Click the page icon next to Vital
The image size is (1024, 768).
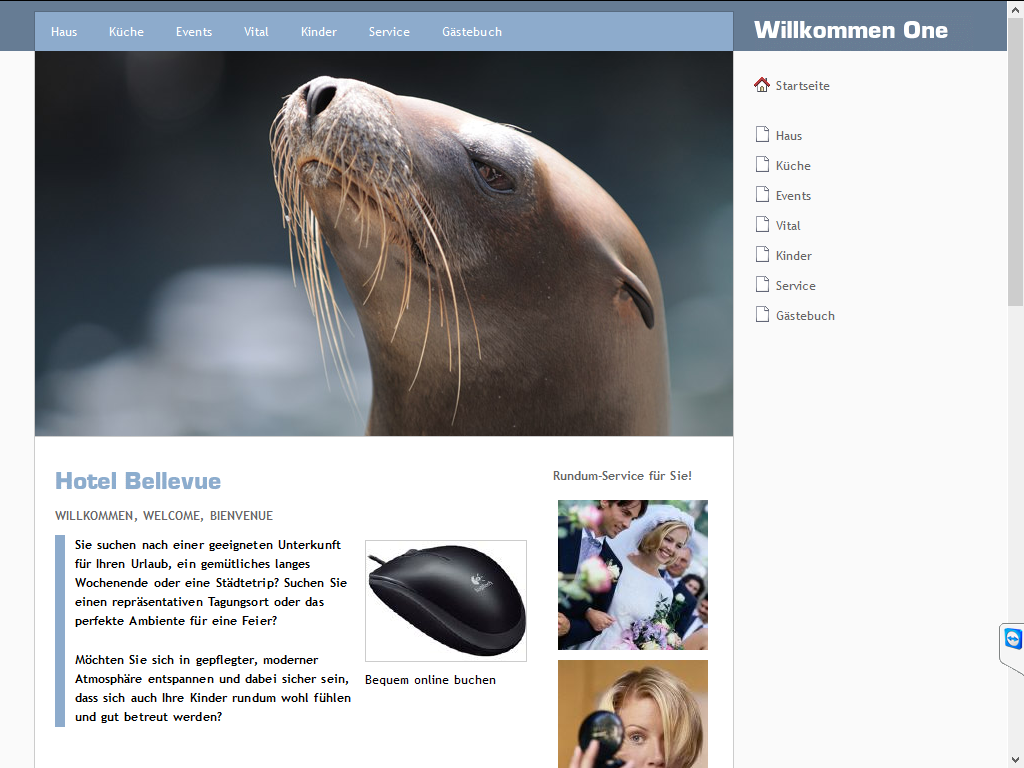click(762, 225)
